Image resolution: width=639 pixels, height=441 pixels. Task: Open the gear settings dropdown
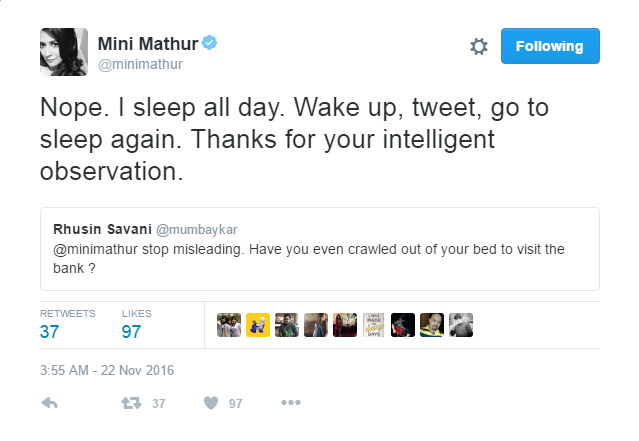pos(479,46)
